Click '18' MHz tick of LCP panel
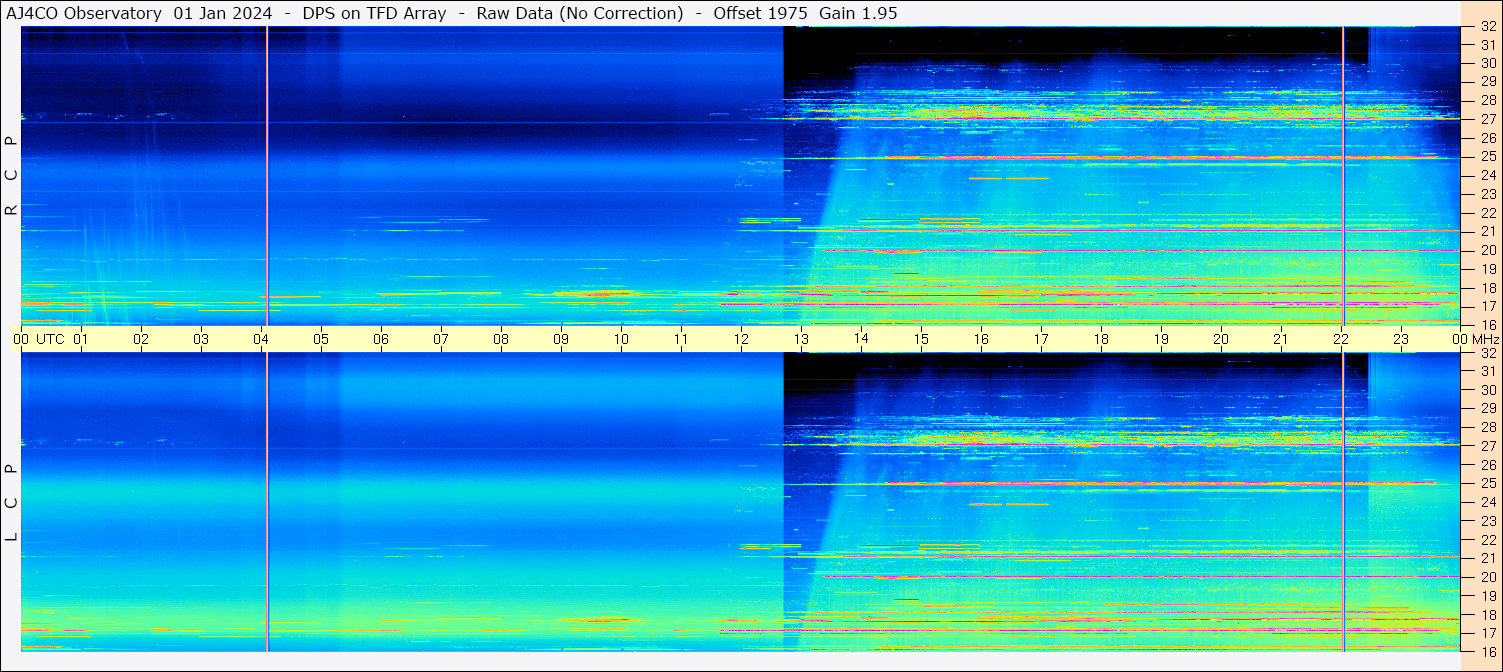Screen dimensions: 1503x672 pos(1488,615)
